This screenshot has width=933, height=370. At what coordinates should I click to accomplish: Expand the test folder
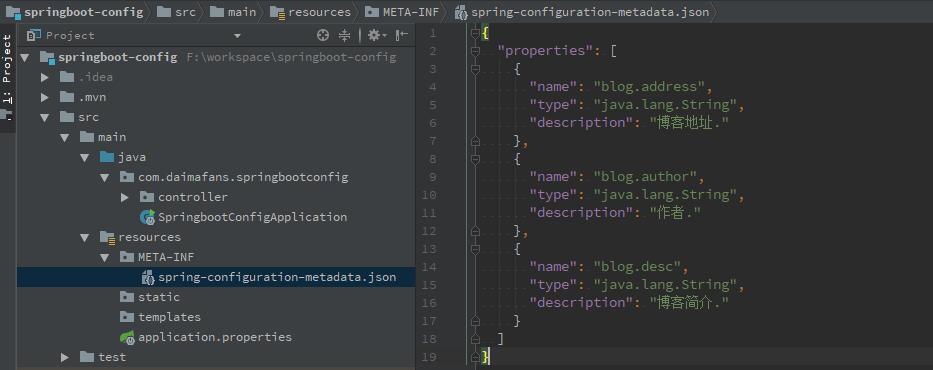pyautogui.click(x=65, y=358)
